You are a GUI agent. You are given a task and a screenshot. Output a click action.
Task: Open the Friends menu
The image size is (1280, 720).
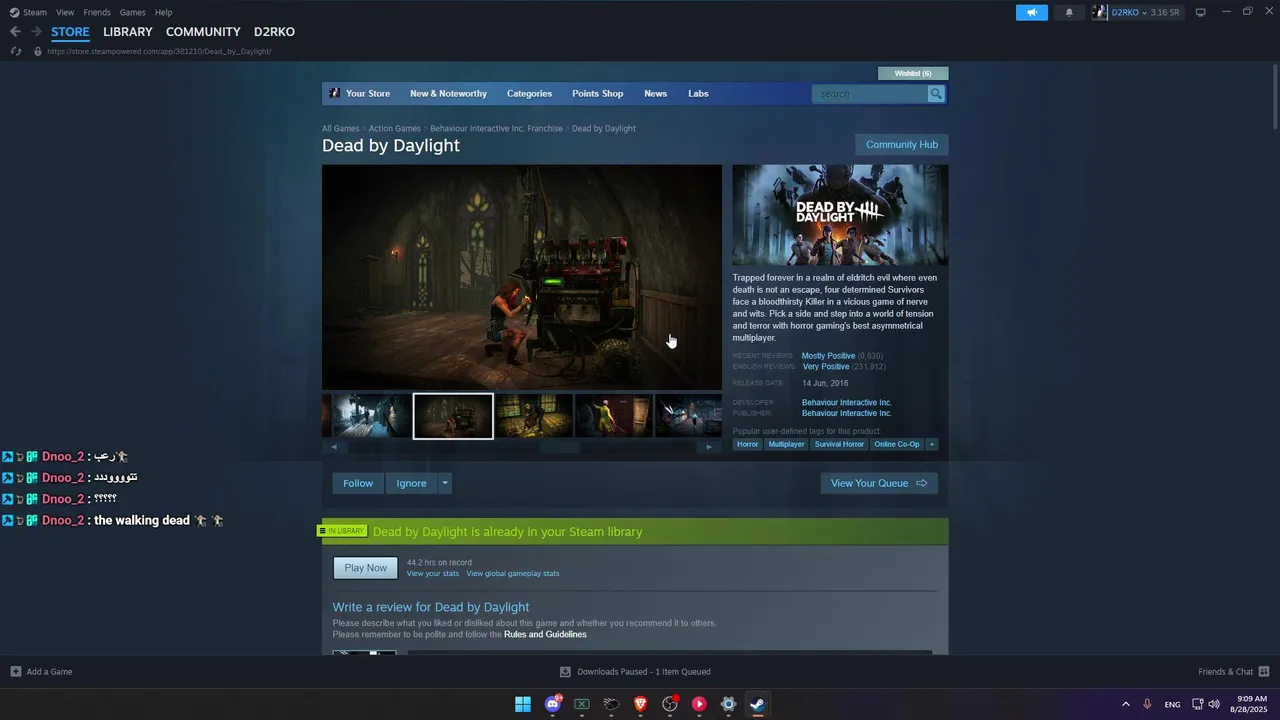coord(97,12)
